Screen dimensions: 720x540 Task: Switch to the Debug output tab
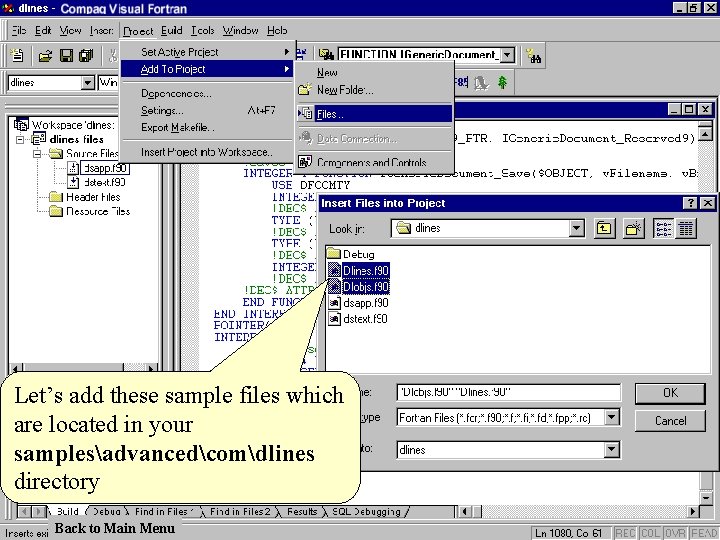[x=107, y=512]
